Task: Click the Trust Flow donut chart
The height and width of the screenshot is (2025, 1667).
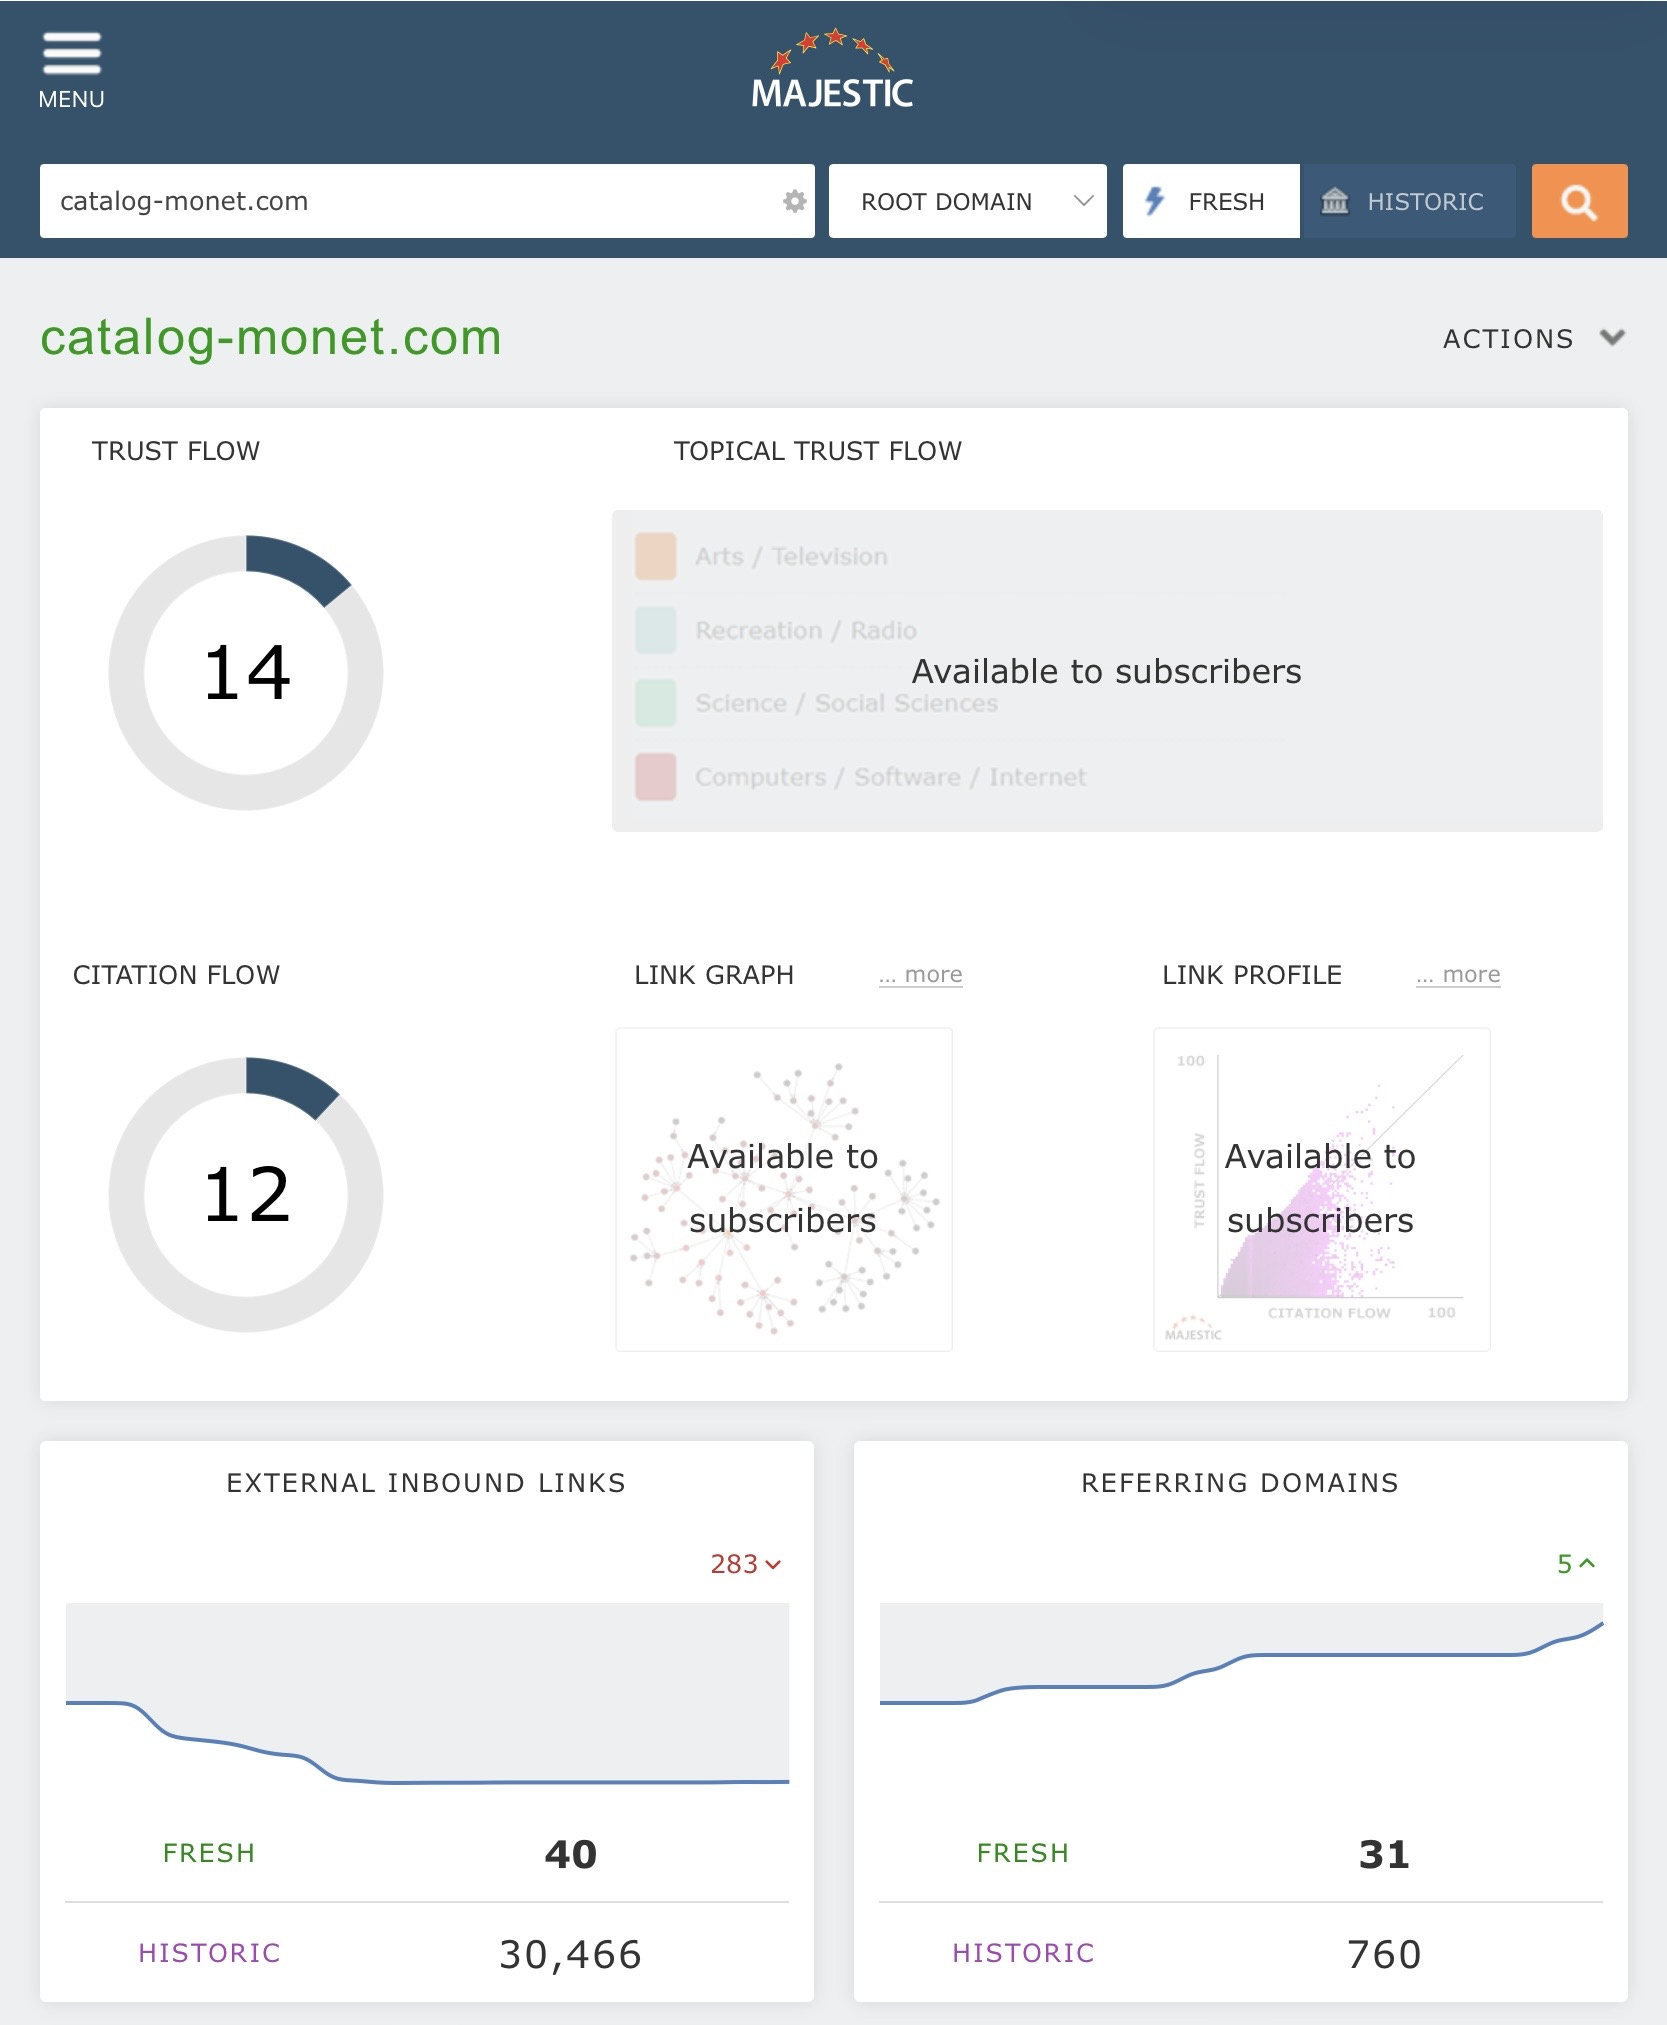Action: pyautogui.click(x=246, y=672)
